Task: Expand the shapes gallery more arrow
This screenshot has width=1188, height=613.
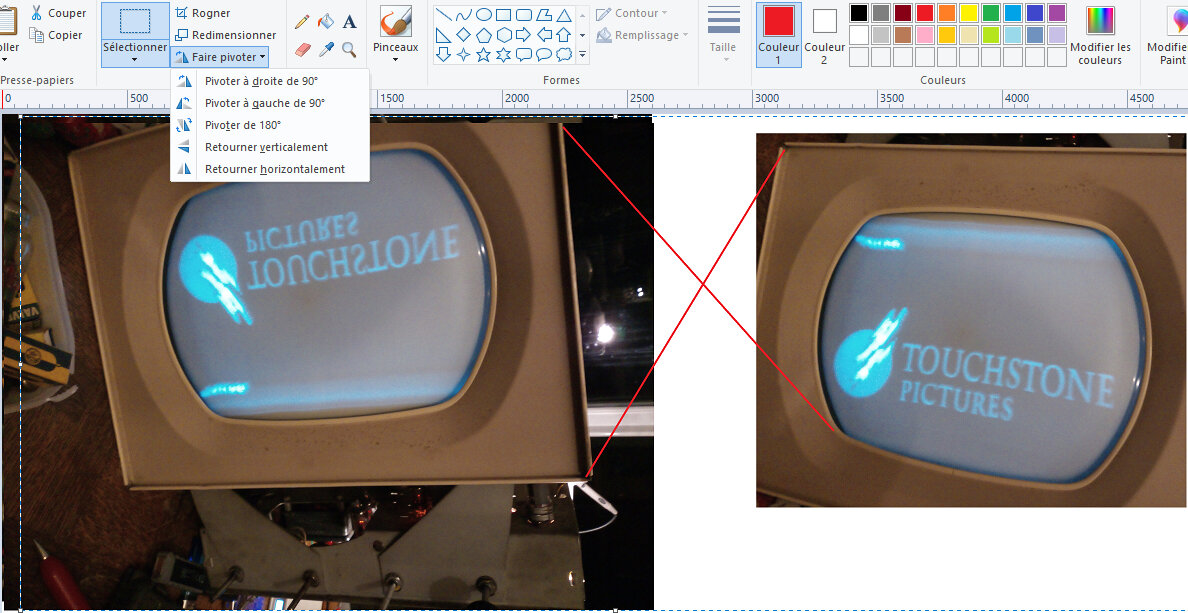Action: coord(583,55)
